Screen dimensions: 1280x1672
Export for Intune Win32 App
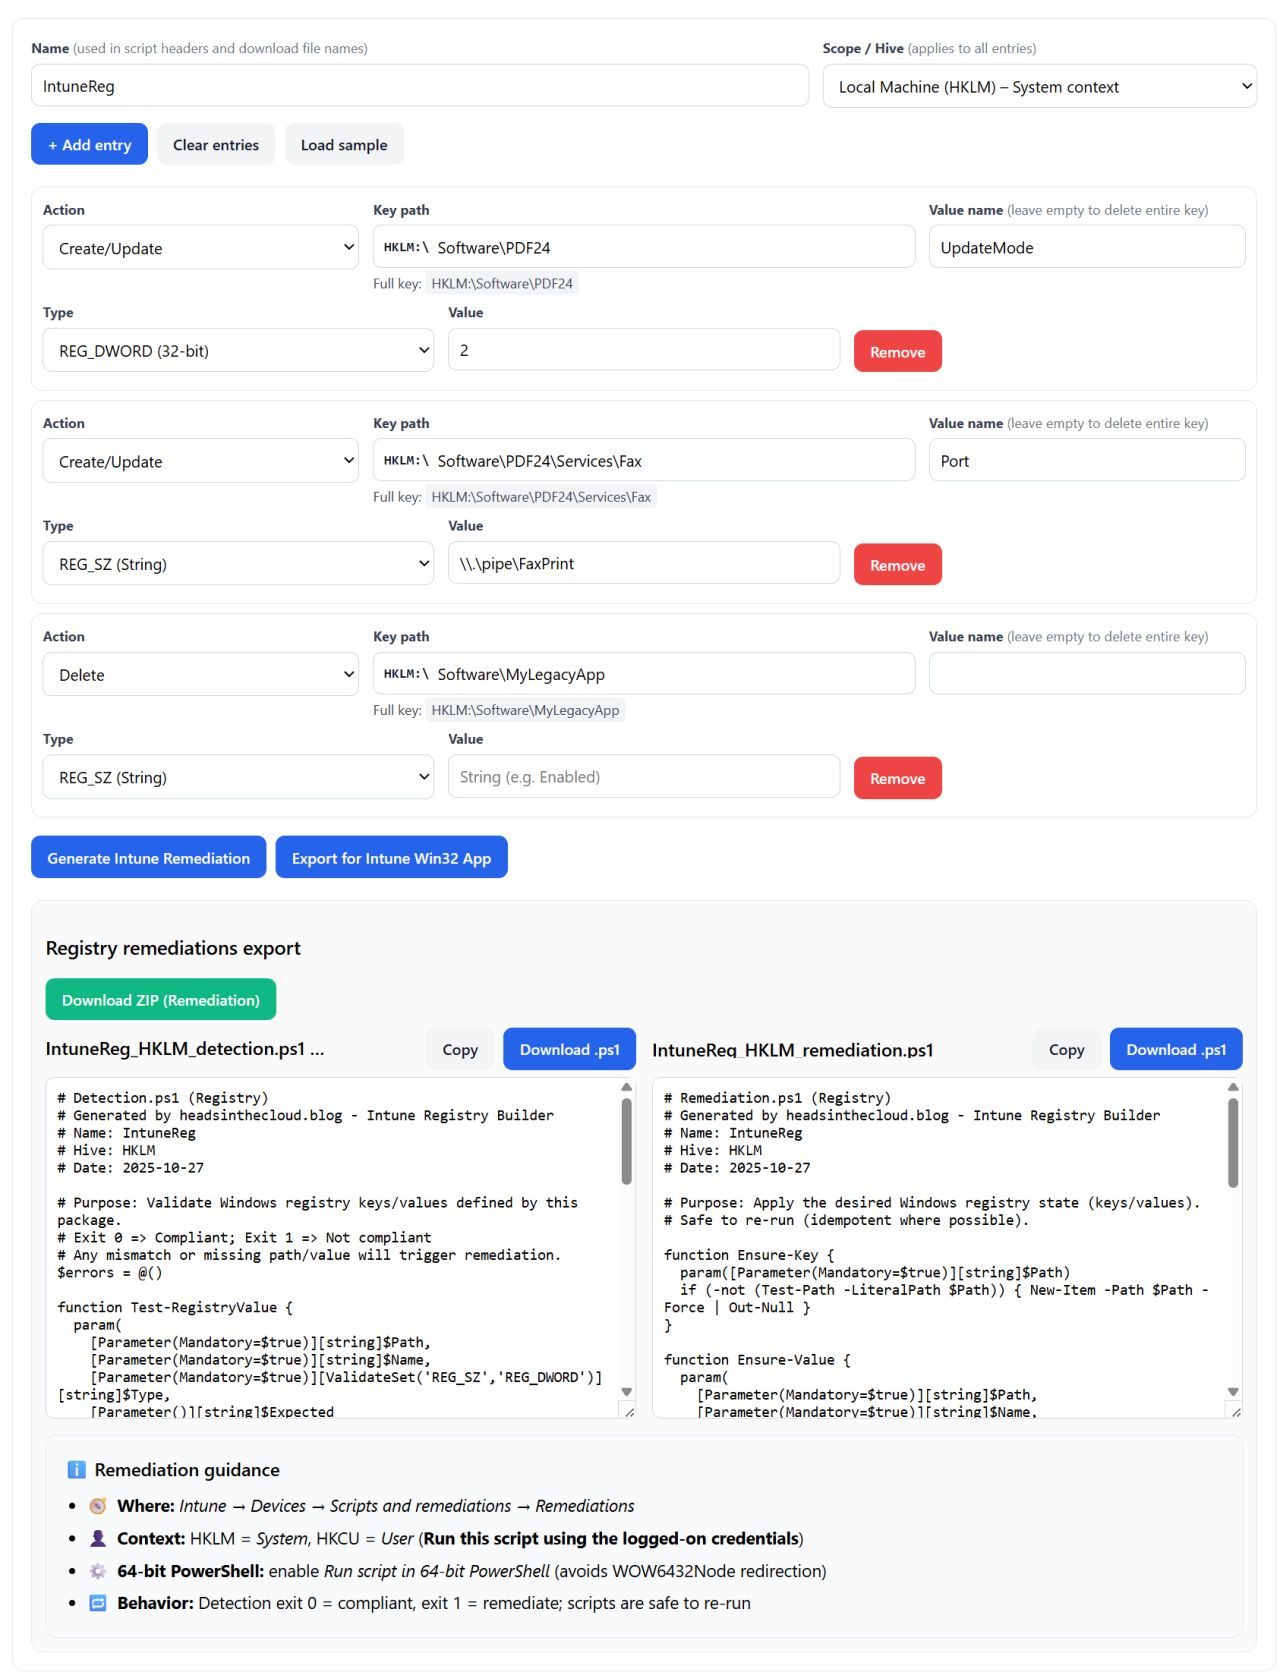(x=391, y=857)
